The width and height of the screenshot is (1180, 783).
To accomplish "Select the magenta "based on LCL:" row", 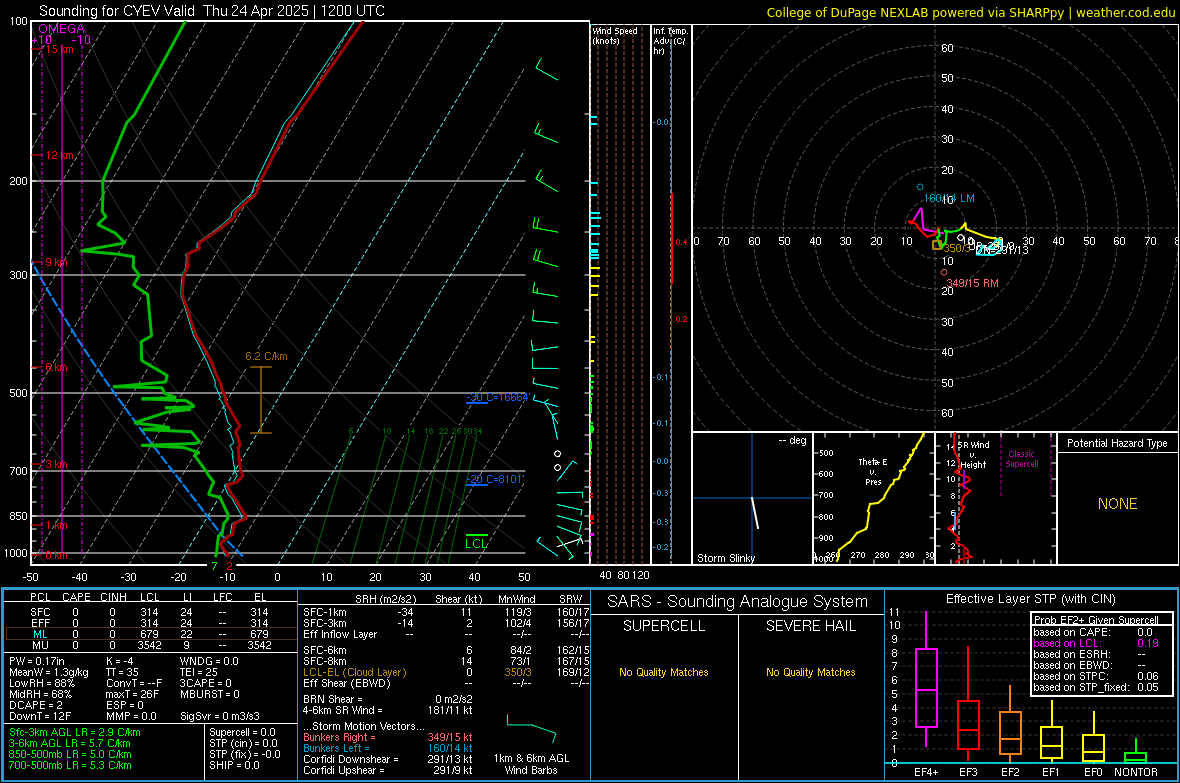I will 1096,643.
